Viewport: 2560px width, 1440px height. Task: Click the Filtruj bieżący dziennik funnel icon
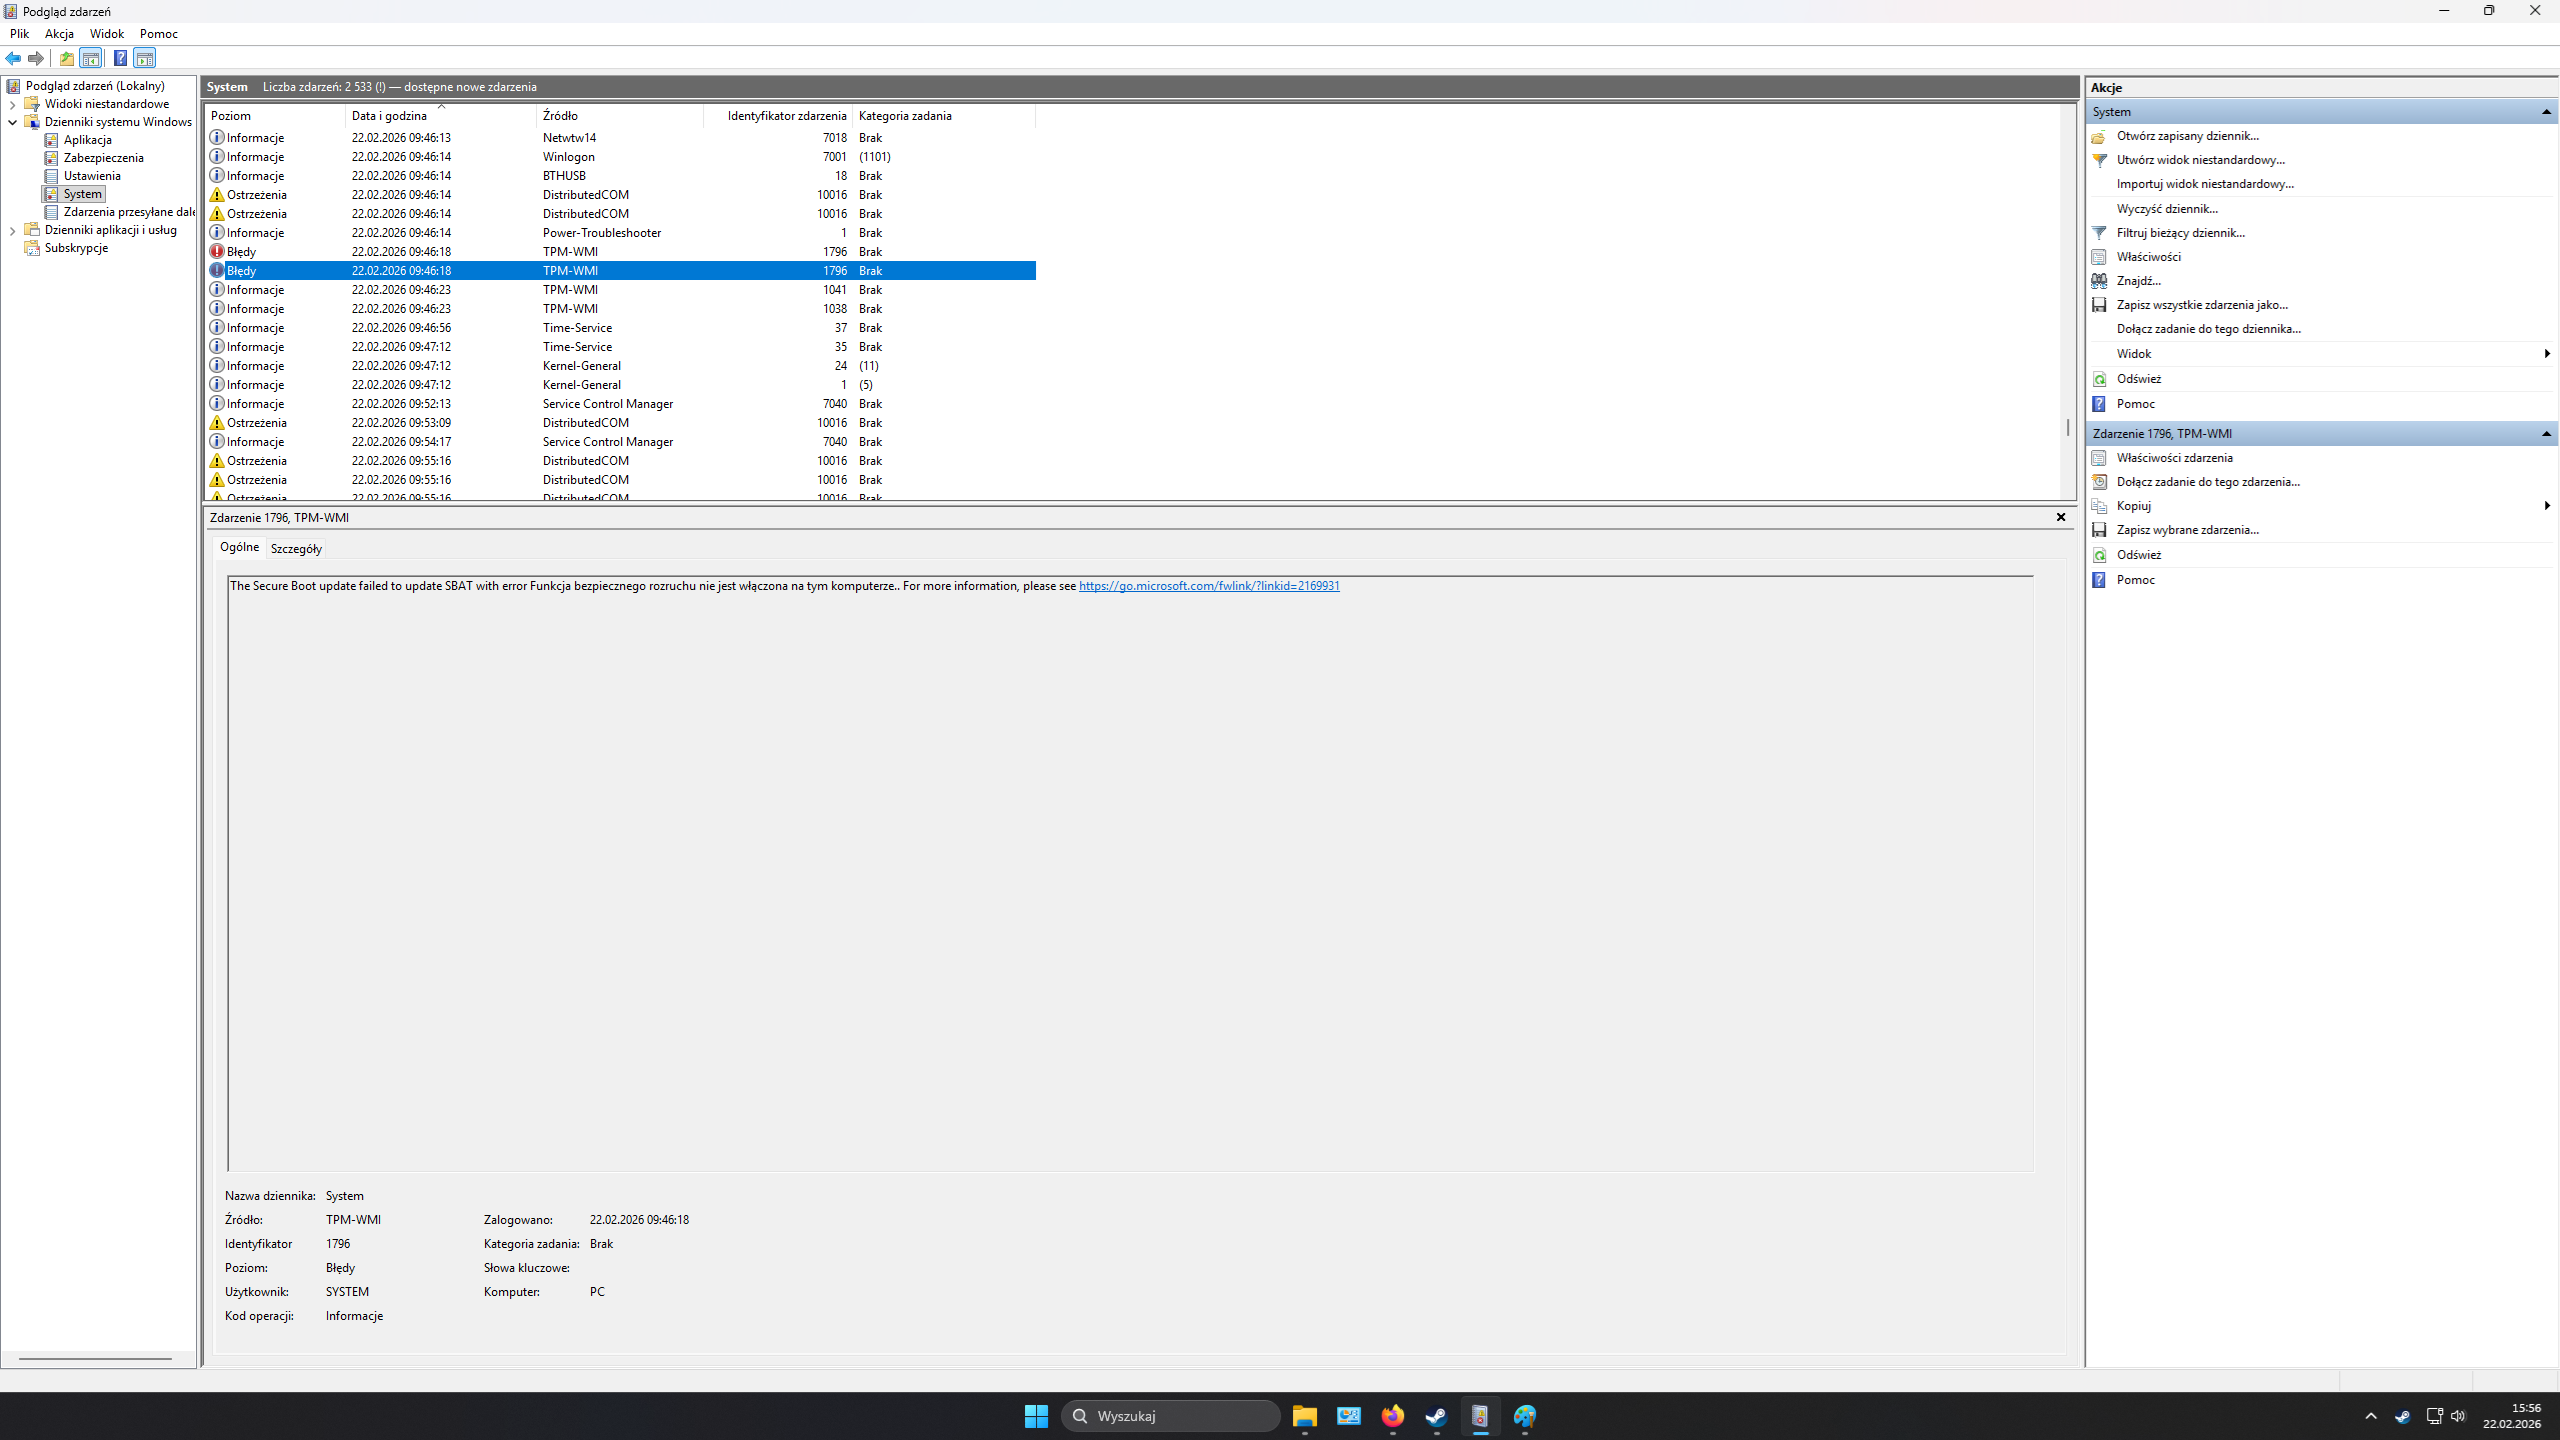point(2099,233)
